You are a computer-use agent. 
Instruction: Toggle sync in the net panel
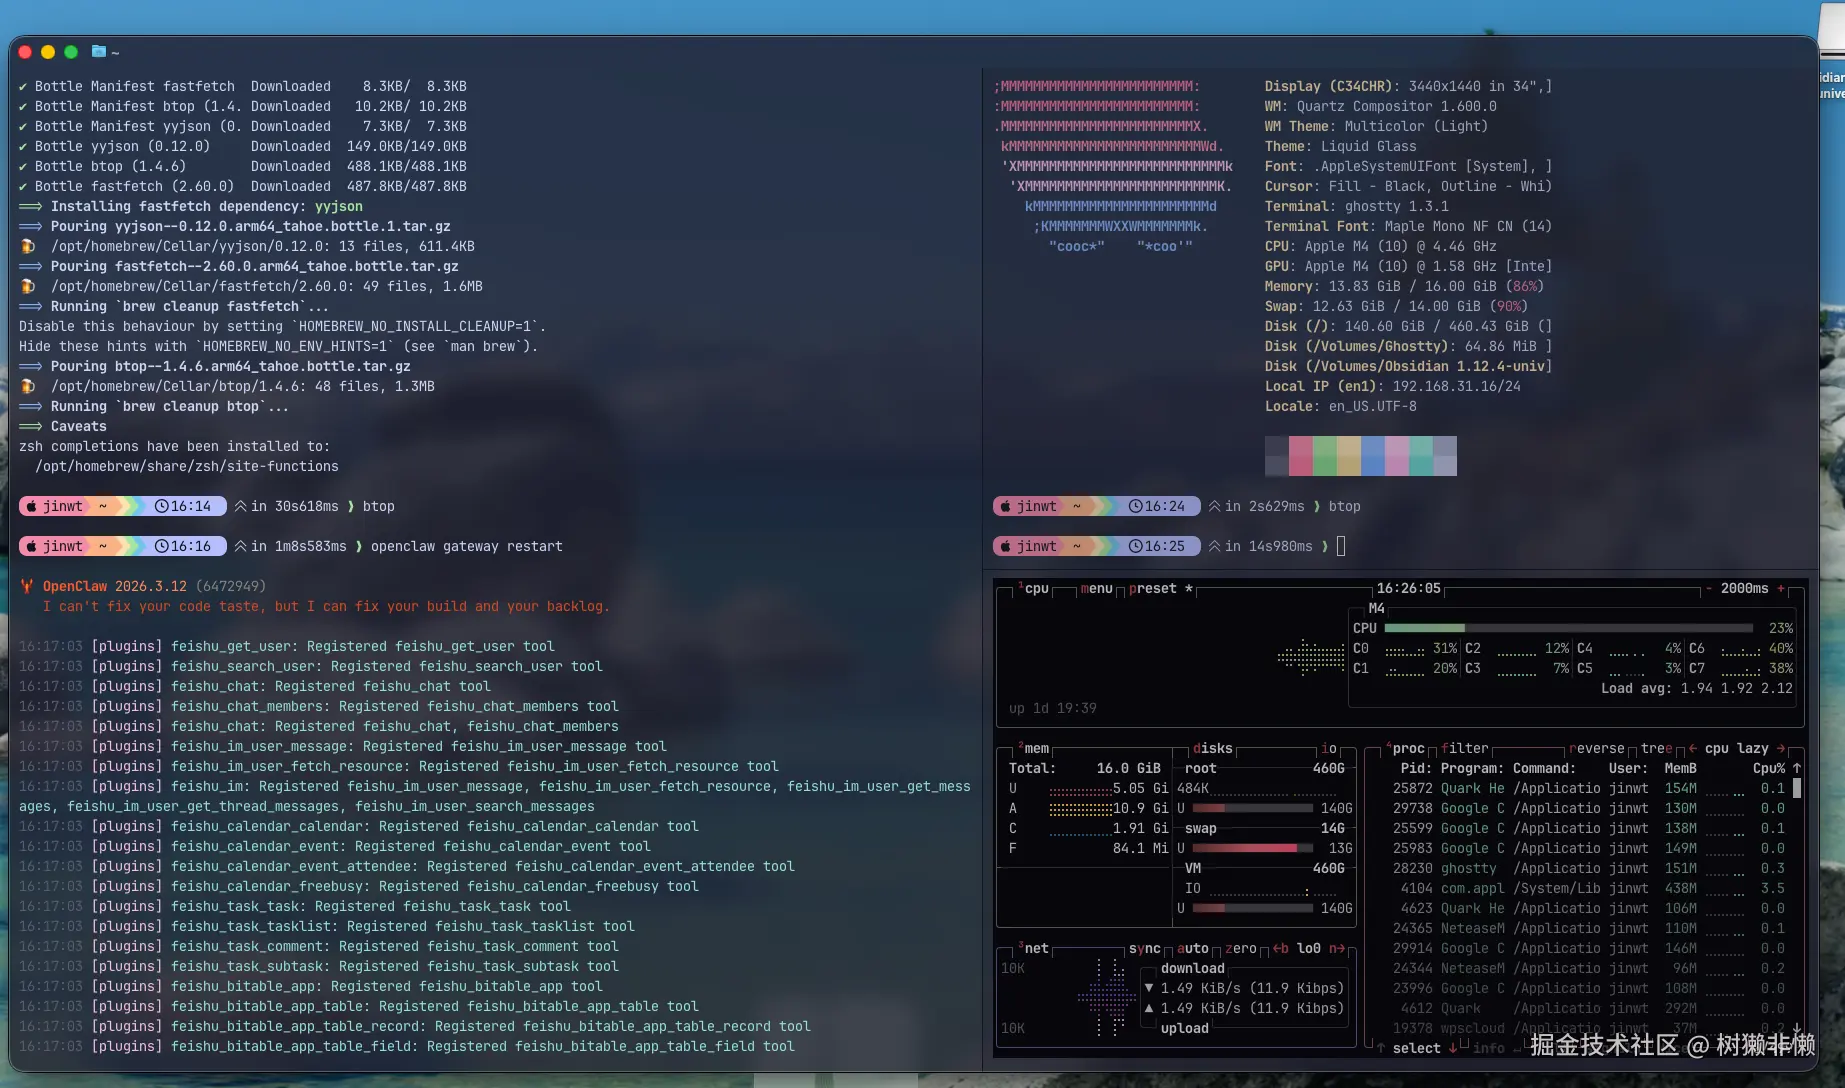(1144, 949)
